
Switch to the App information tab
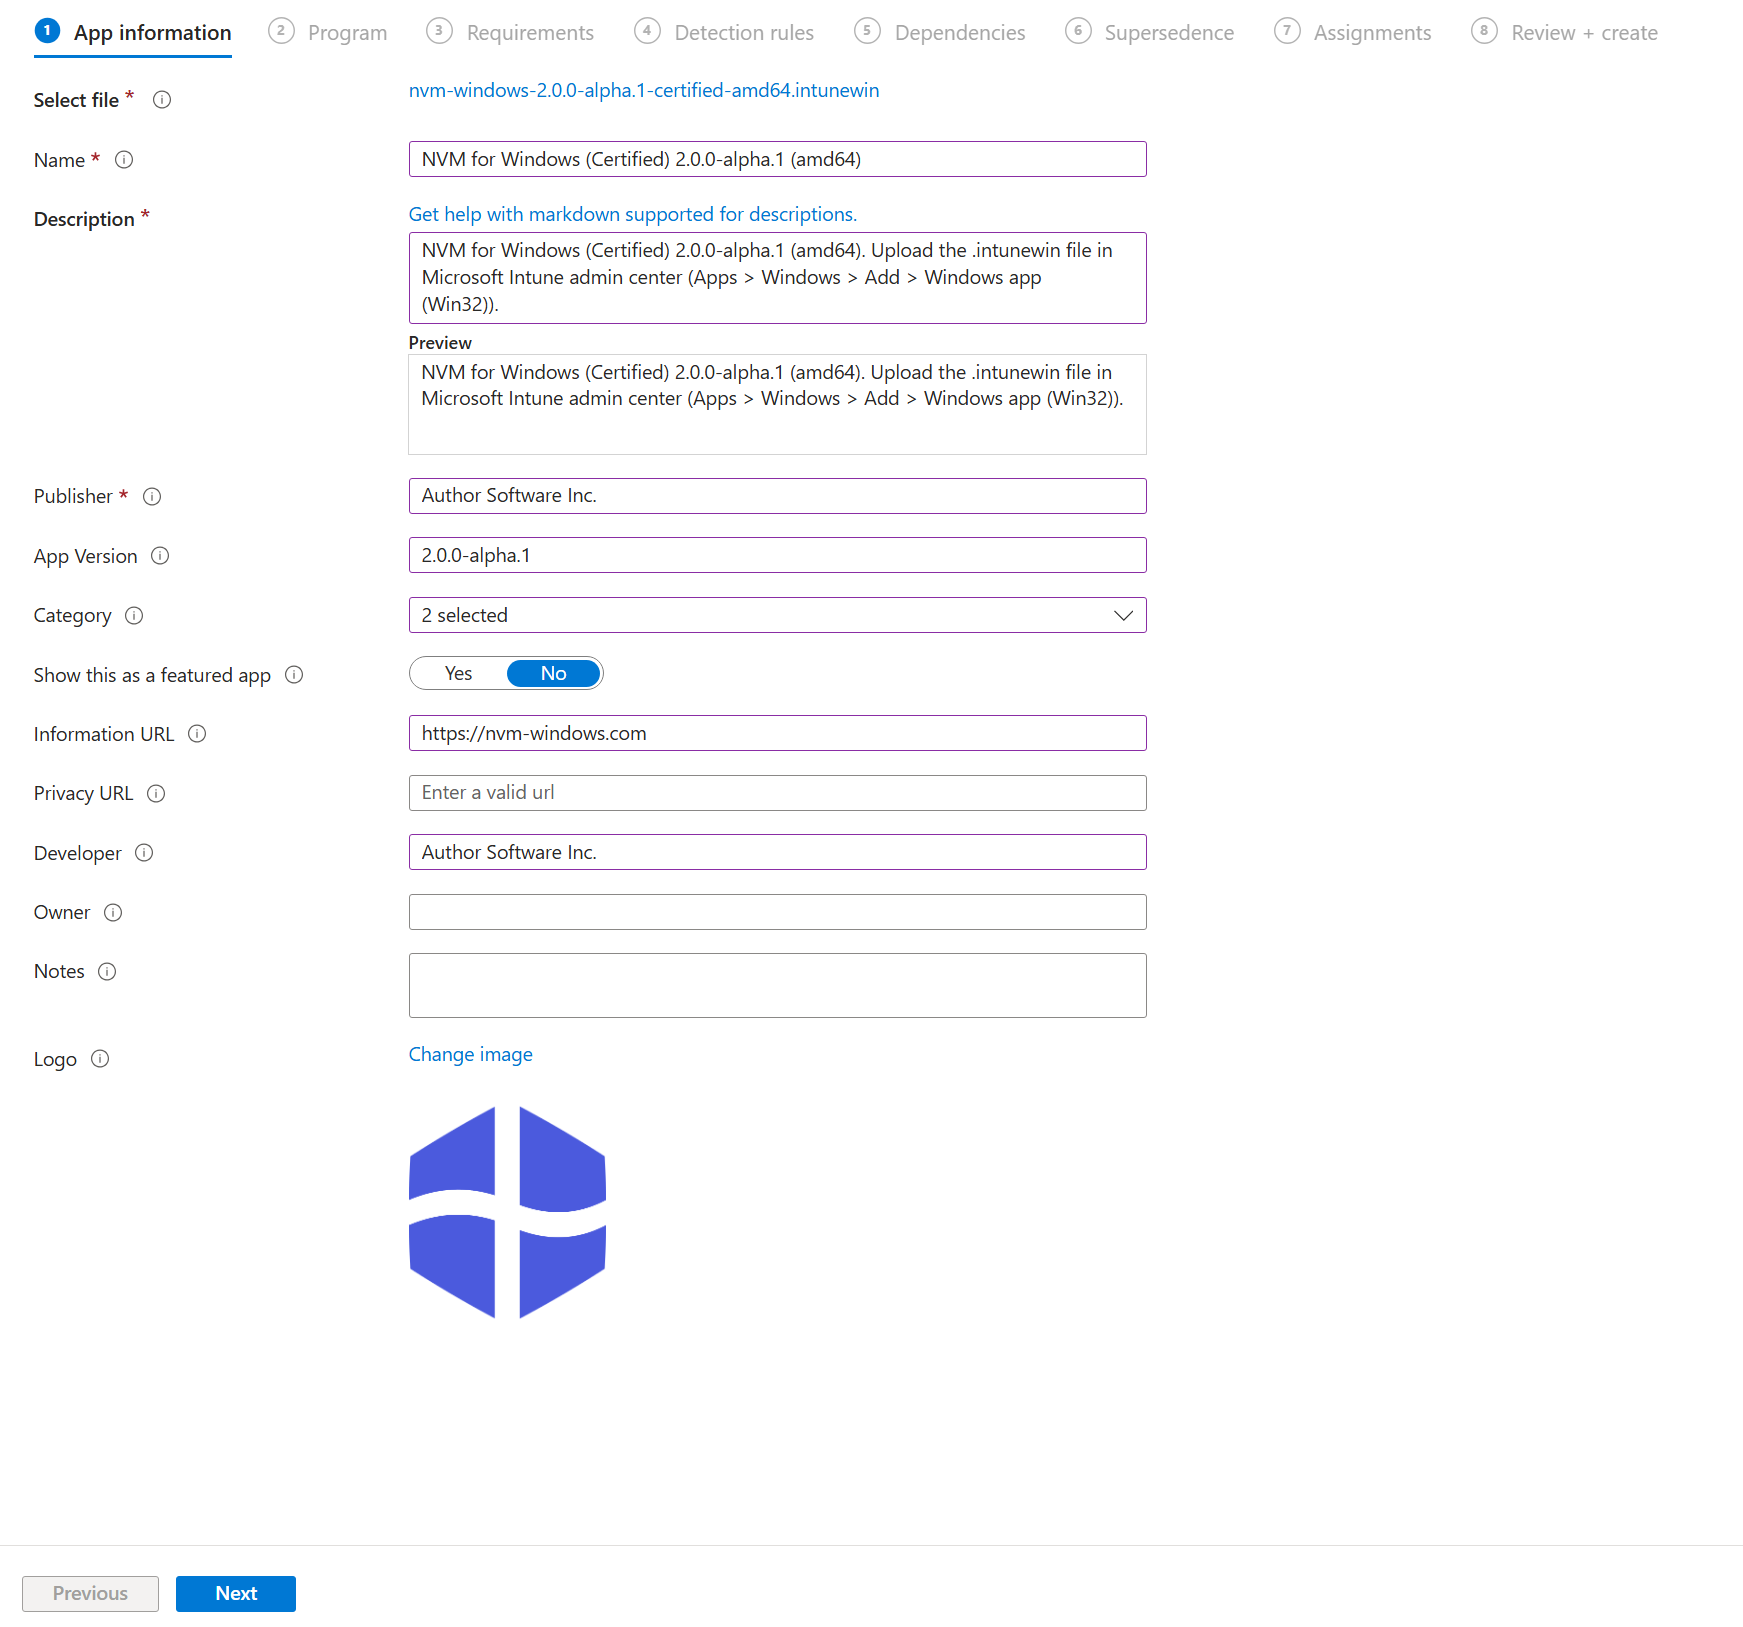pos(133,33)
